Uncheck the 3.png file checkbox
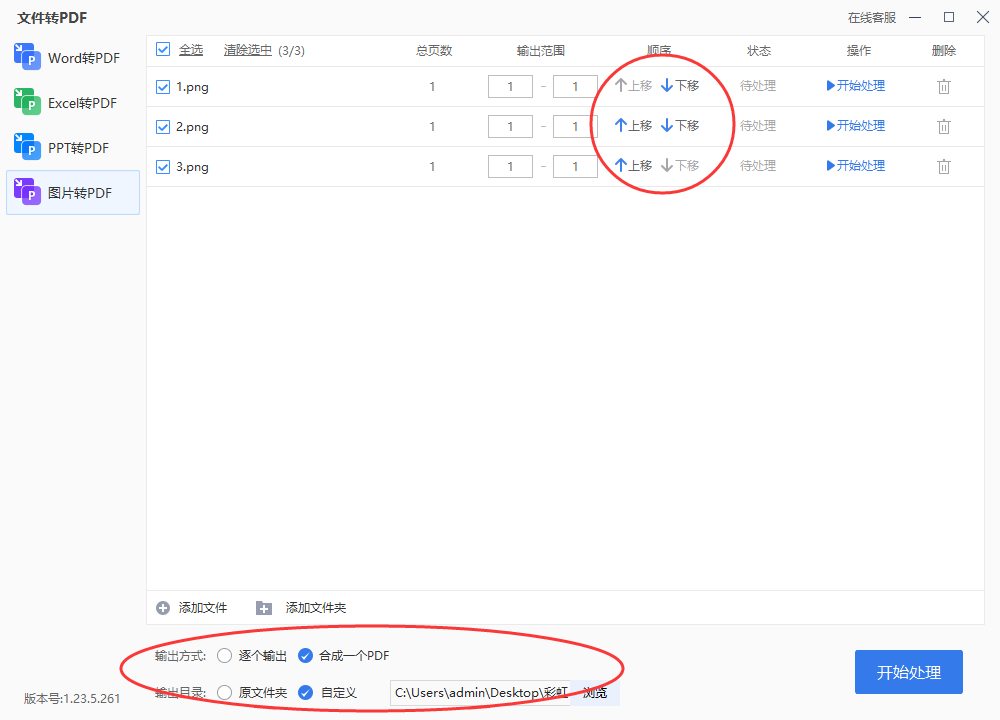The image size is (1000, 720). tap(163, 167)
